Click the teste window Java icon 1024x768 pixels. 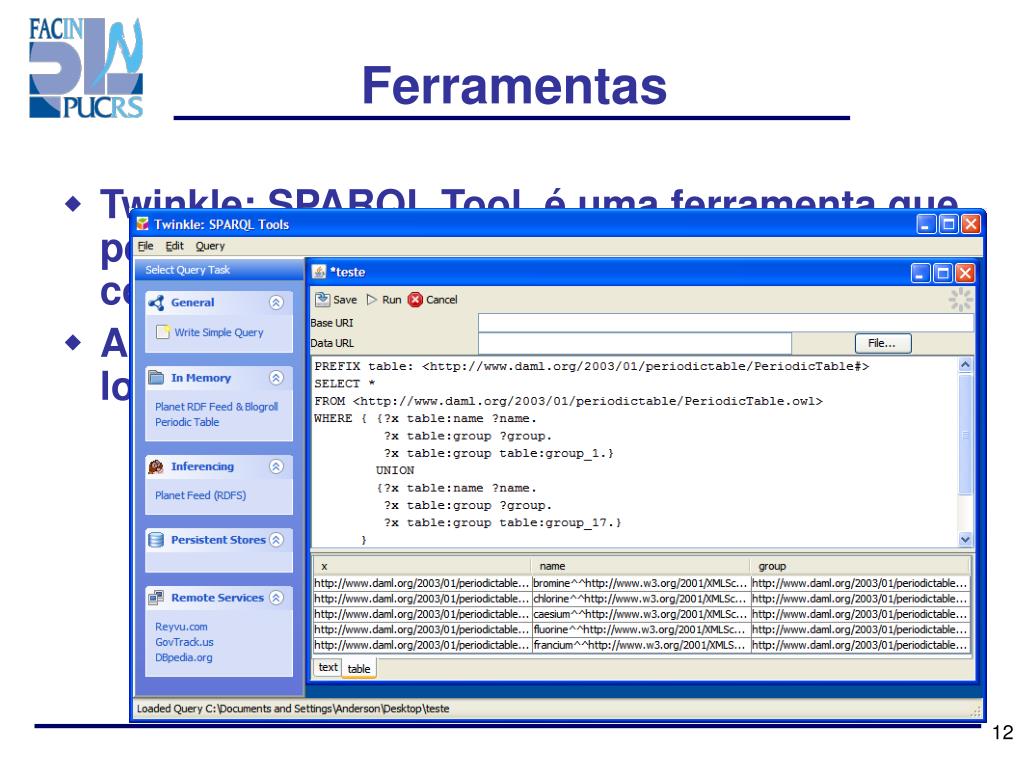point(319,272)
